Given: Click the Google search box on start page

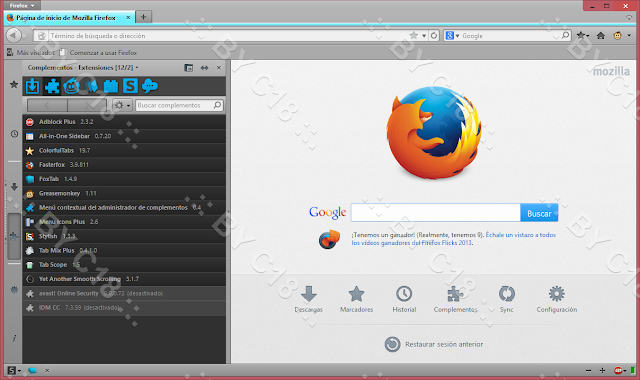Looking at the screenshot, I should coord(436,213).
